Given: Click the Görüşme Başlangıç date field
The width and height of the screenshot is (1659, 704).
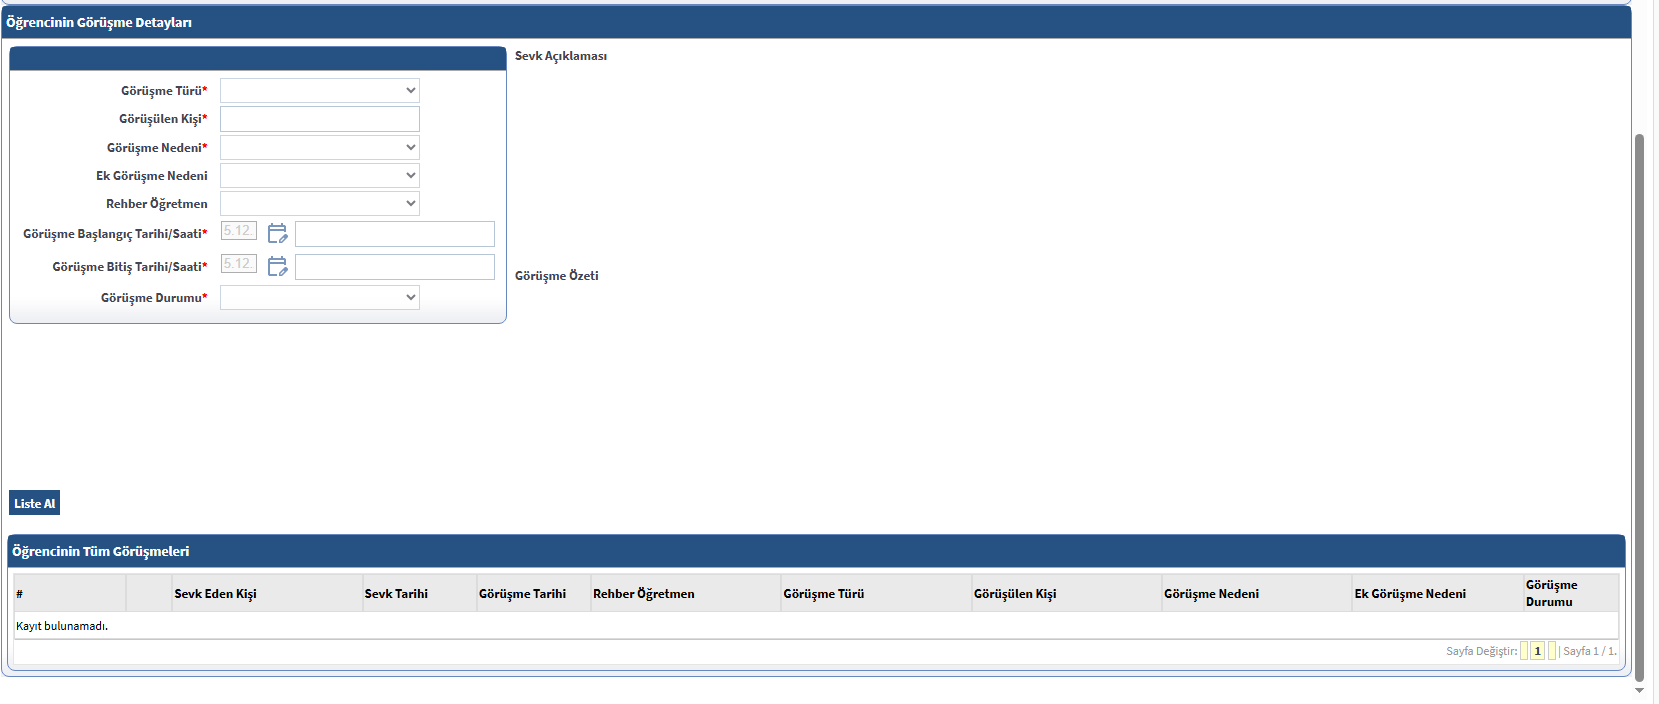Looking at the screenshot, I should click(x=238, y=231).
